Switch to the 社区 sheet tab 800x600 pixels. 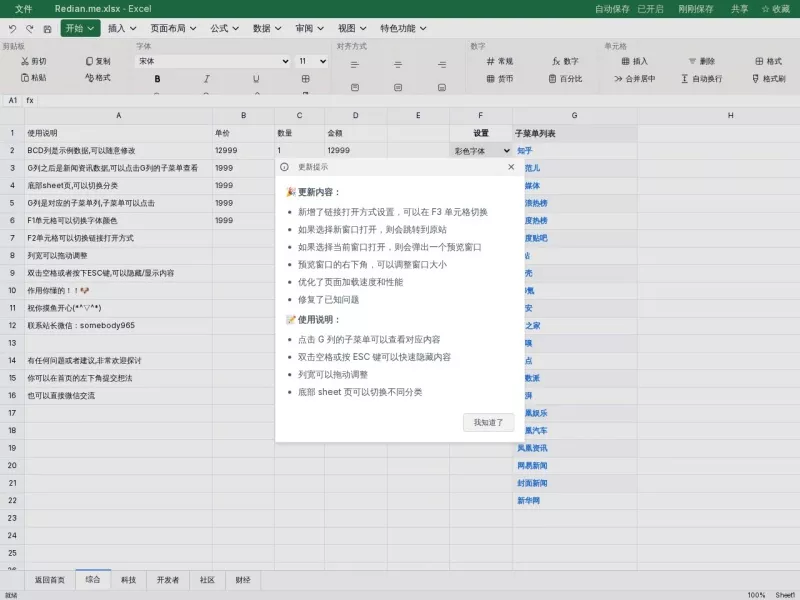207,580
